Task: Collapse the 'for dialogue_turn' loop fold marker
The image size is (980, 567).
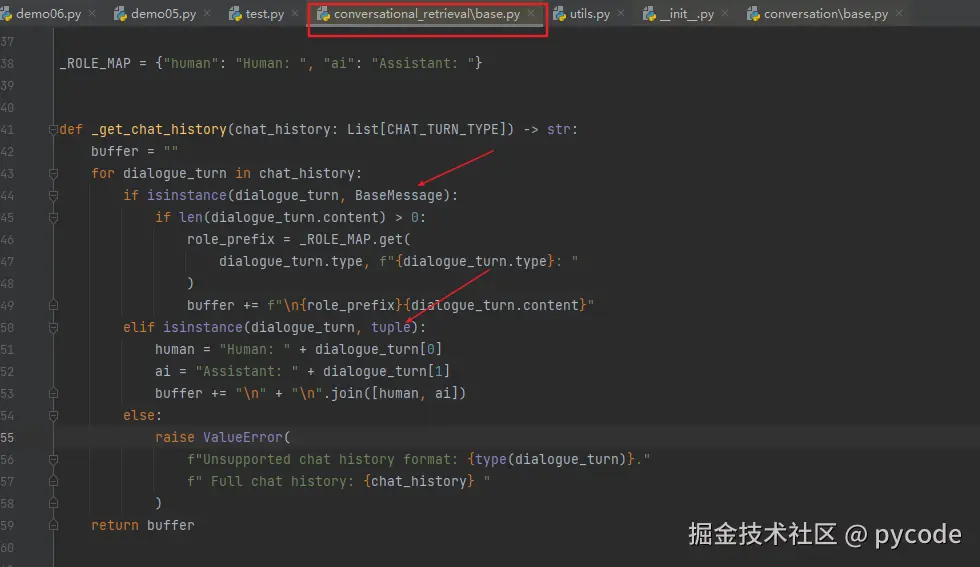Action: point(53,173)
